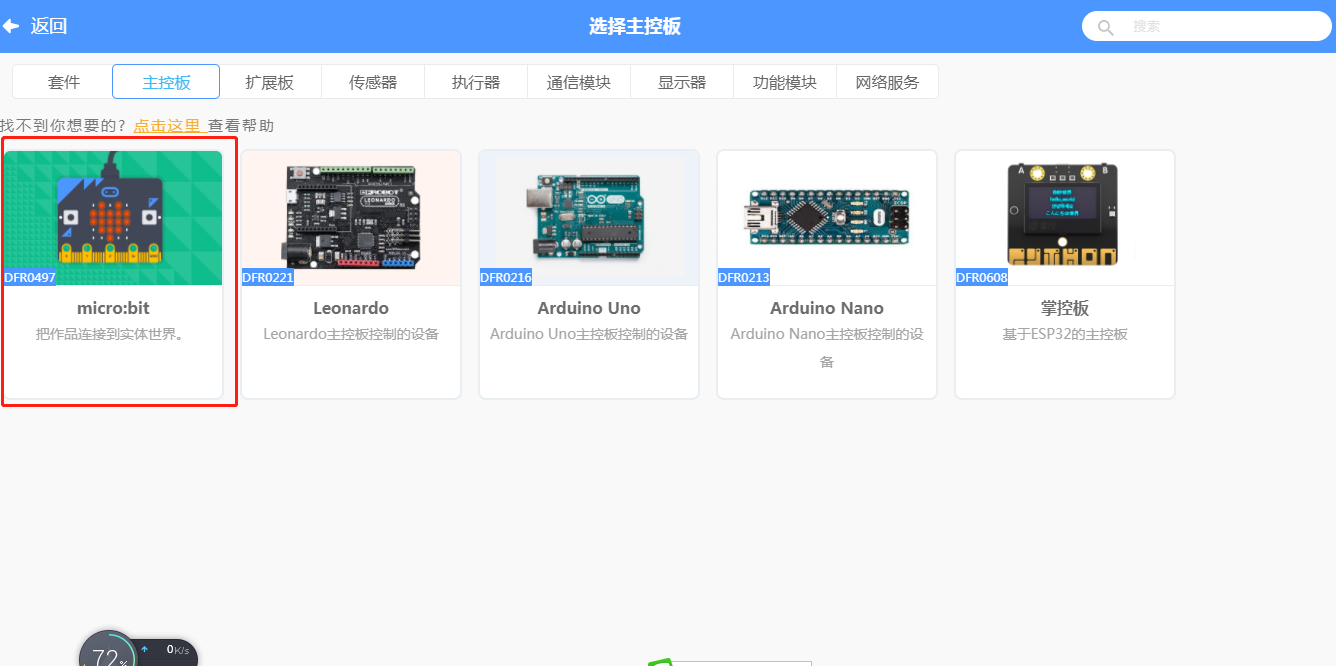Click the 掌控板 card title
Image resolution: width=1336 pixels, height=666 pixels.
[x=1065, y=308]
